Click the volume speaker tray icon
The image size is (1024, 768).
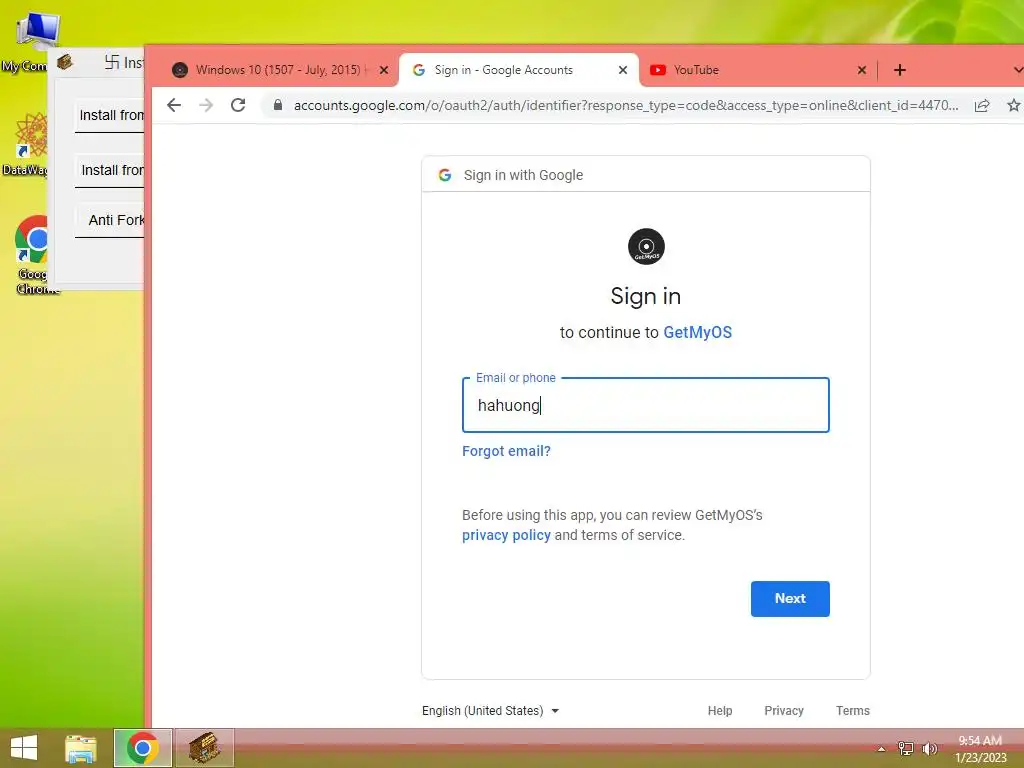click(930, 748)
